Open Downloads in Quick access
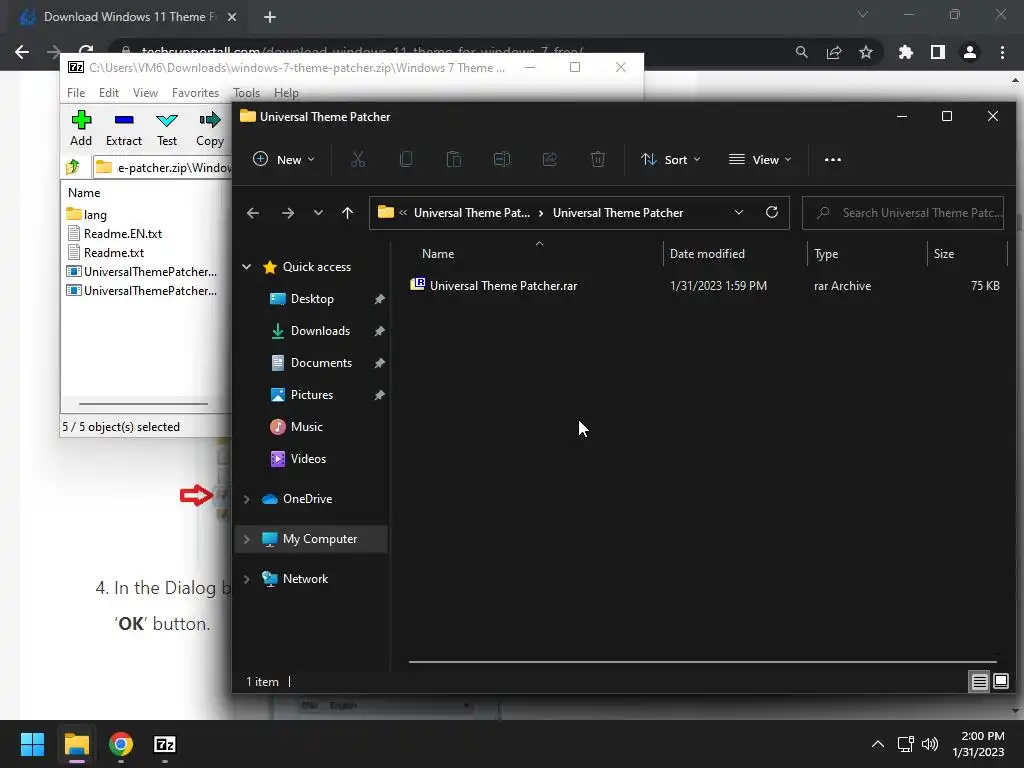Viewport: 1024px width, 768px height. click(320, 330)
